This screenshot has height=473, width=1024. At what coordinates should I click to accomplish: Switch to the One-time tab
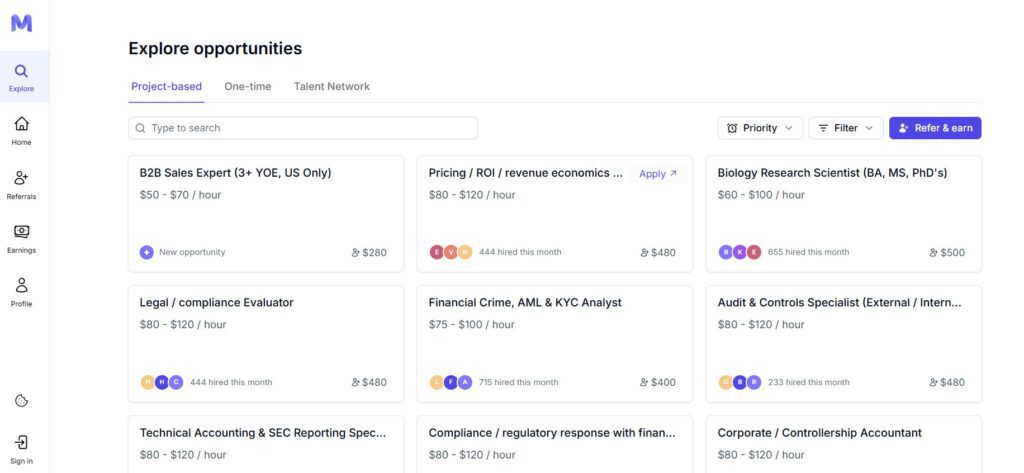click(x=248, y=86)
